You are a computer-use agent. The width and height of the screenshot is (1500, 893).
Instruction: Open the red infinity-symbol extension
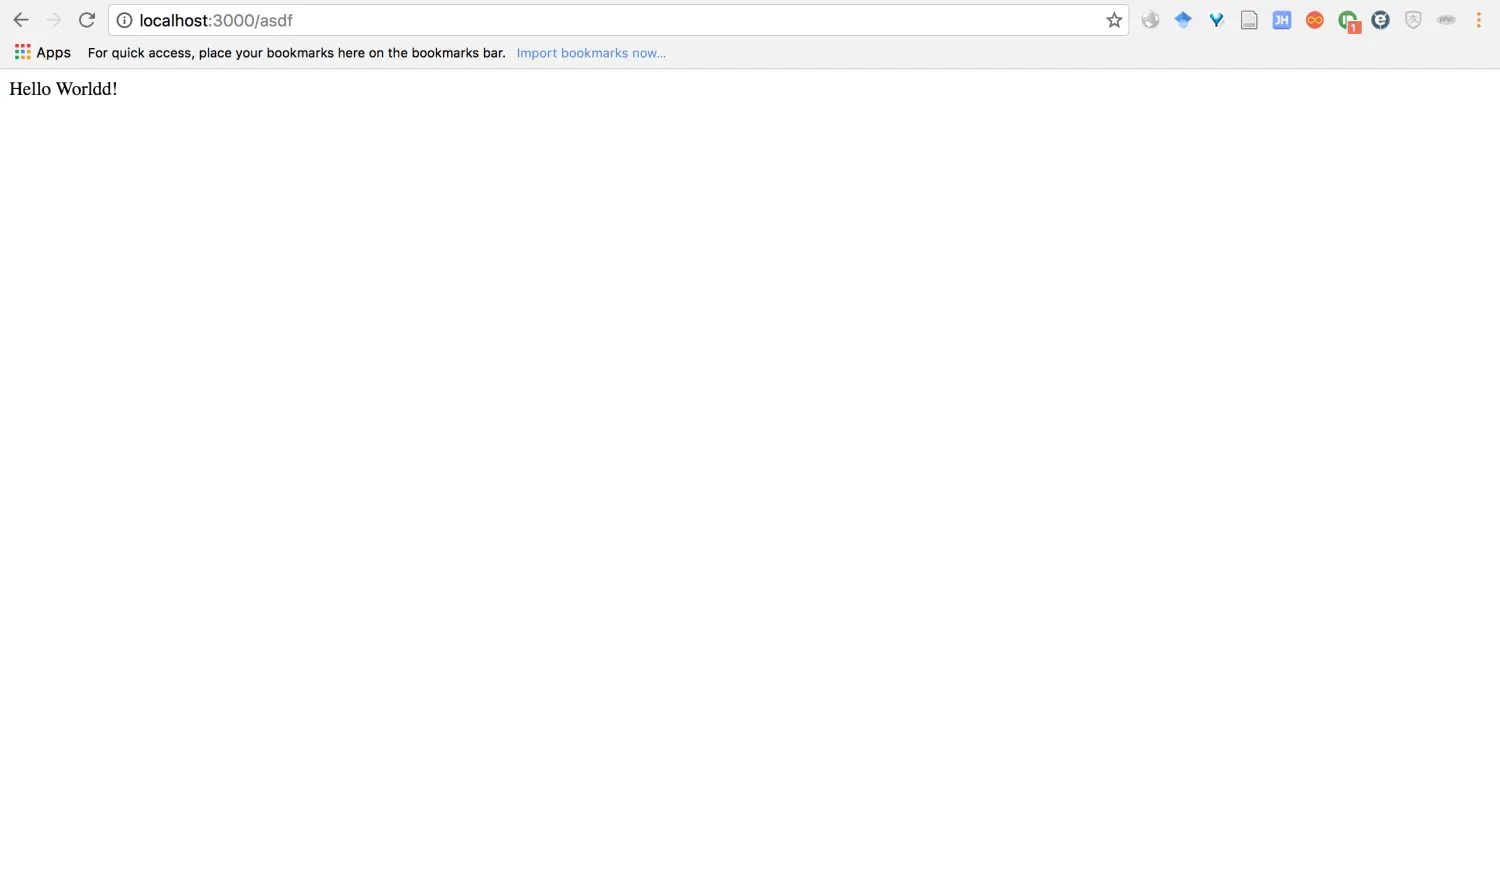coord(1315,20)
